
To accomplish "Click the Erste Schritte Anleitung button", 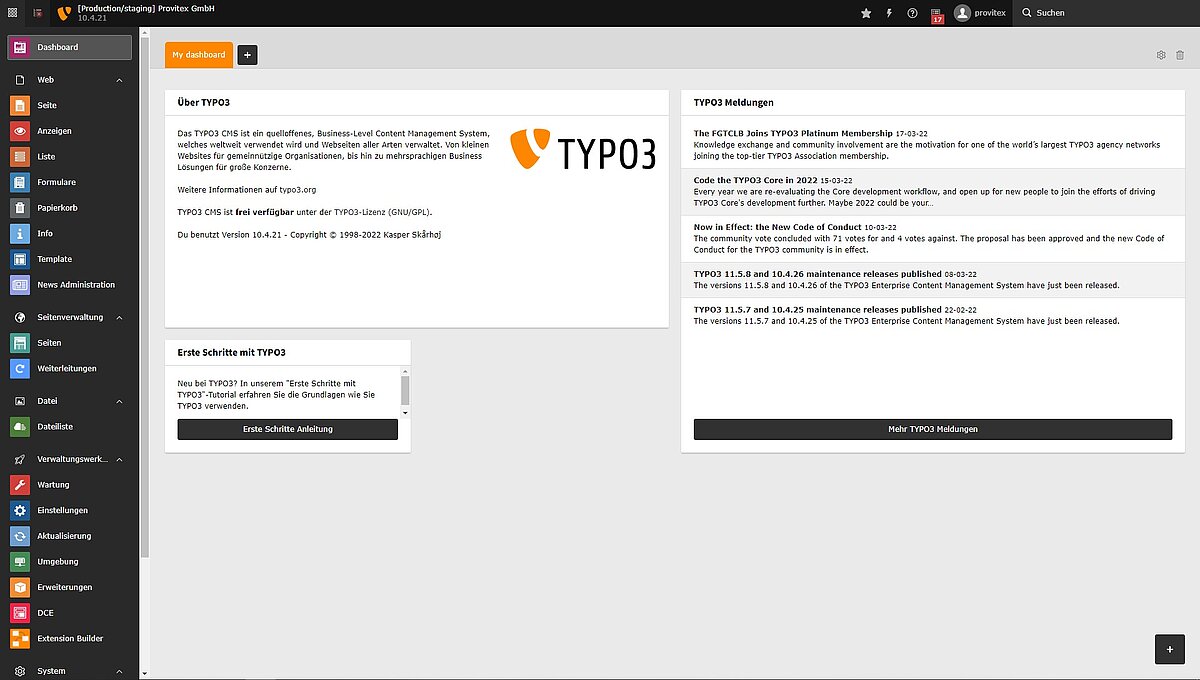I will (x=288, y=429).
